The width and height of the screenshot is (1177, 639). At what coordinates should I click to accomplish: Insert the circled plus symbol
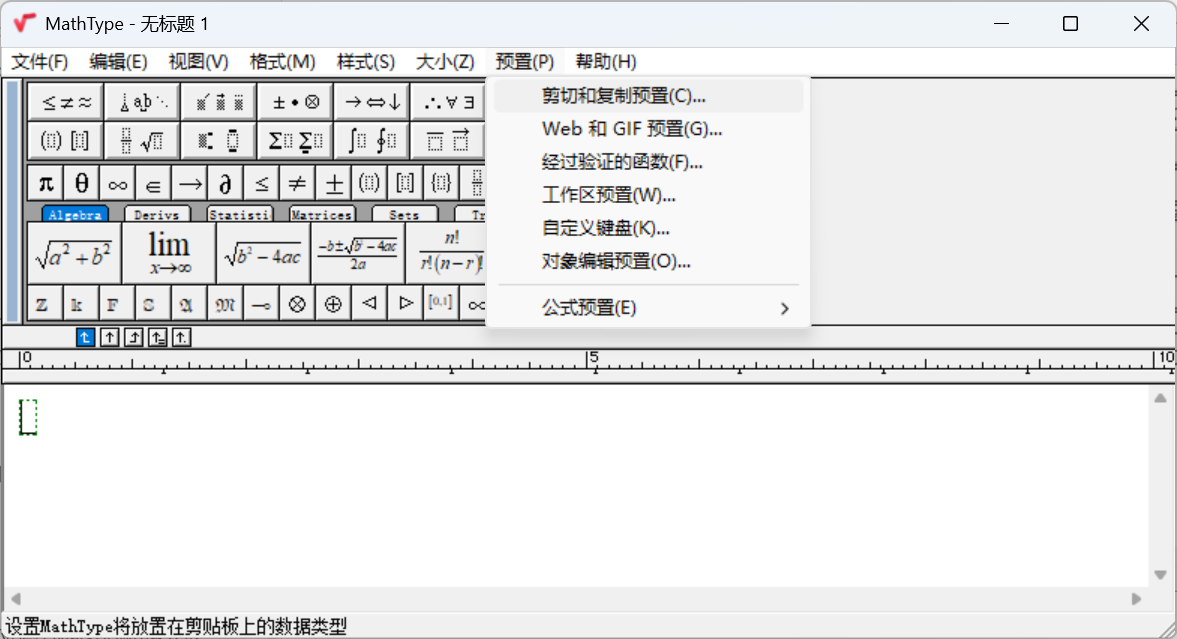pos(333,304)
